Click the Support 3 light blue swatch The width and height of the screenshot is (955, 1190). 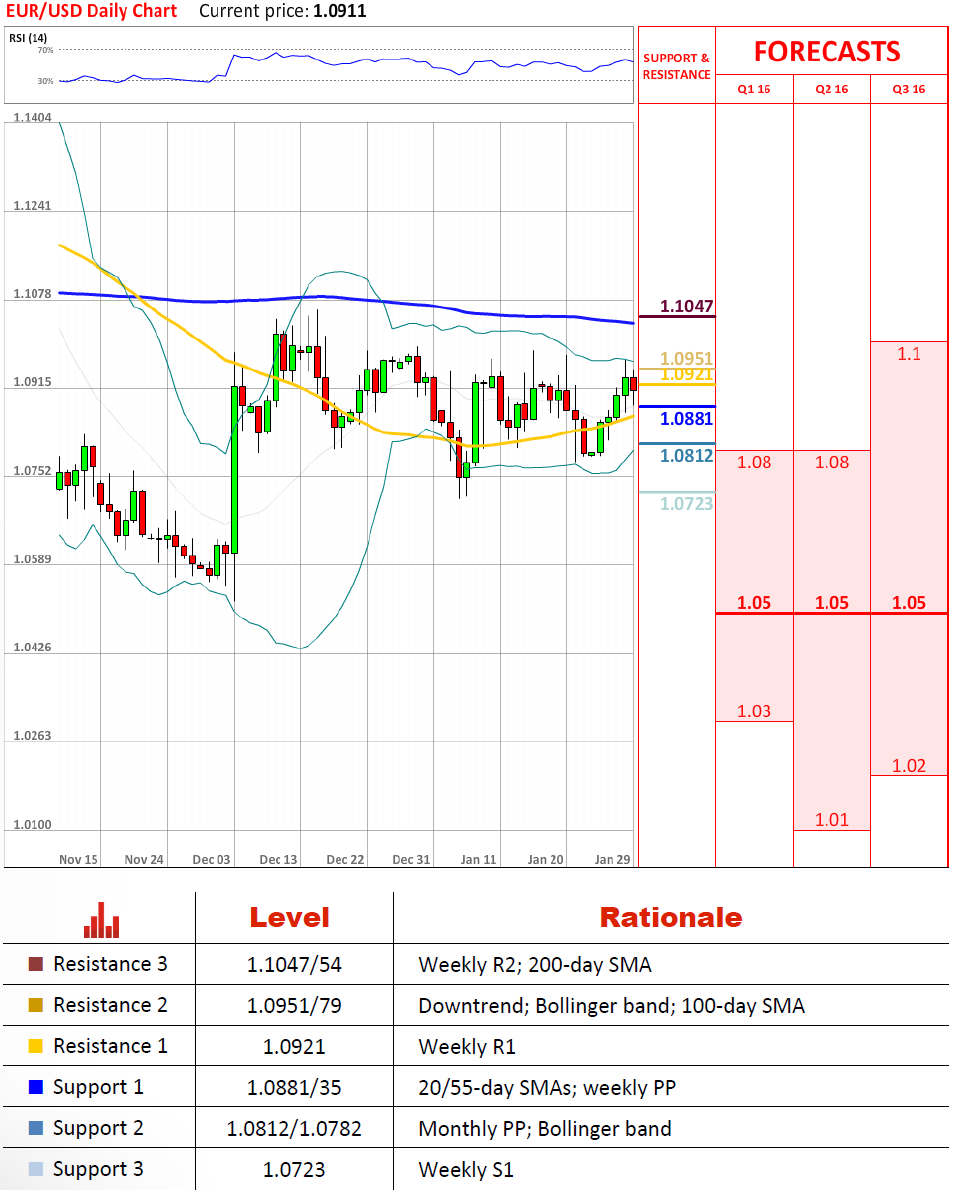tap(36, 1169)
